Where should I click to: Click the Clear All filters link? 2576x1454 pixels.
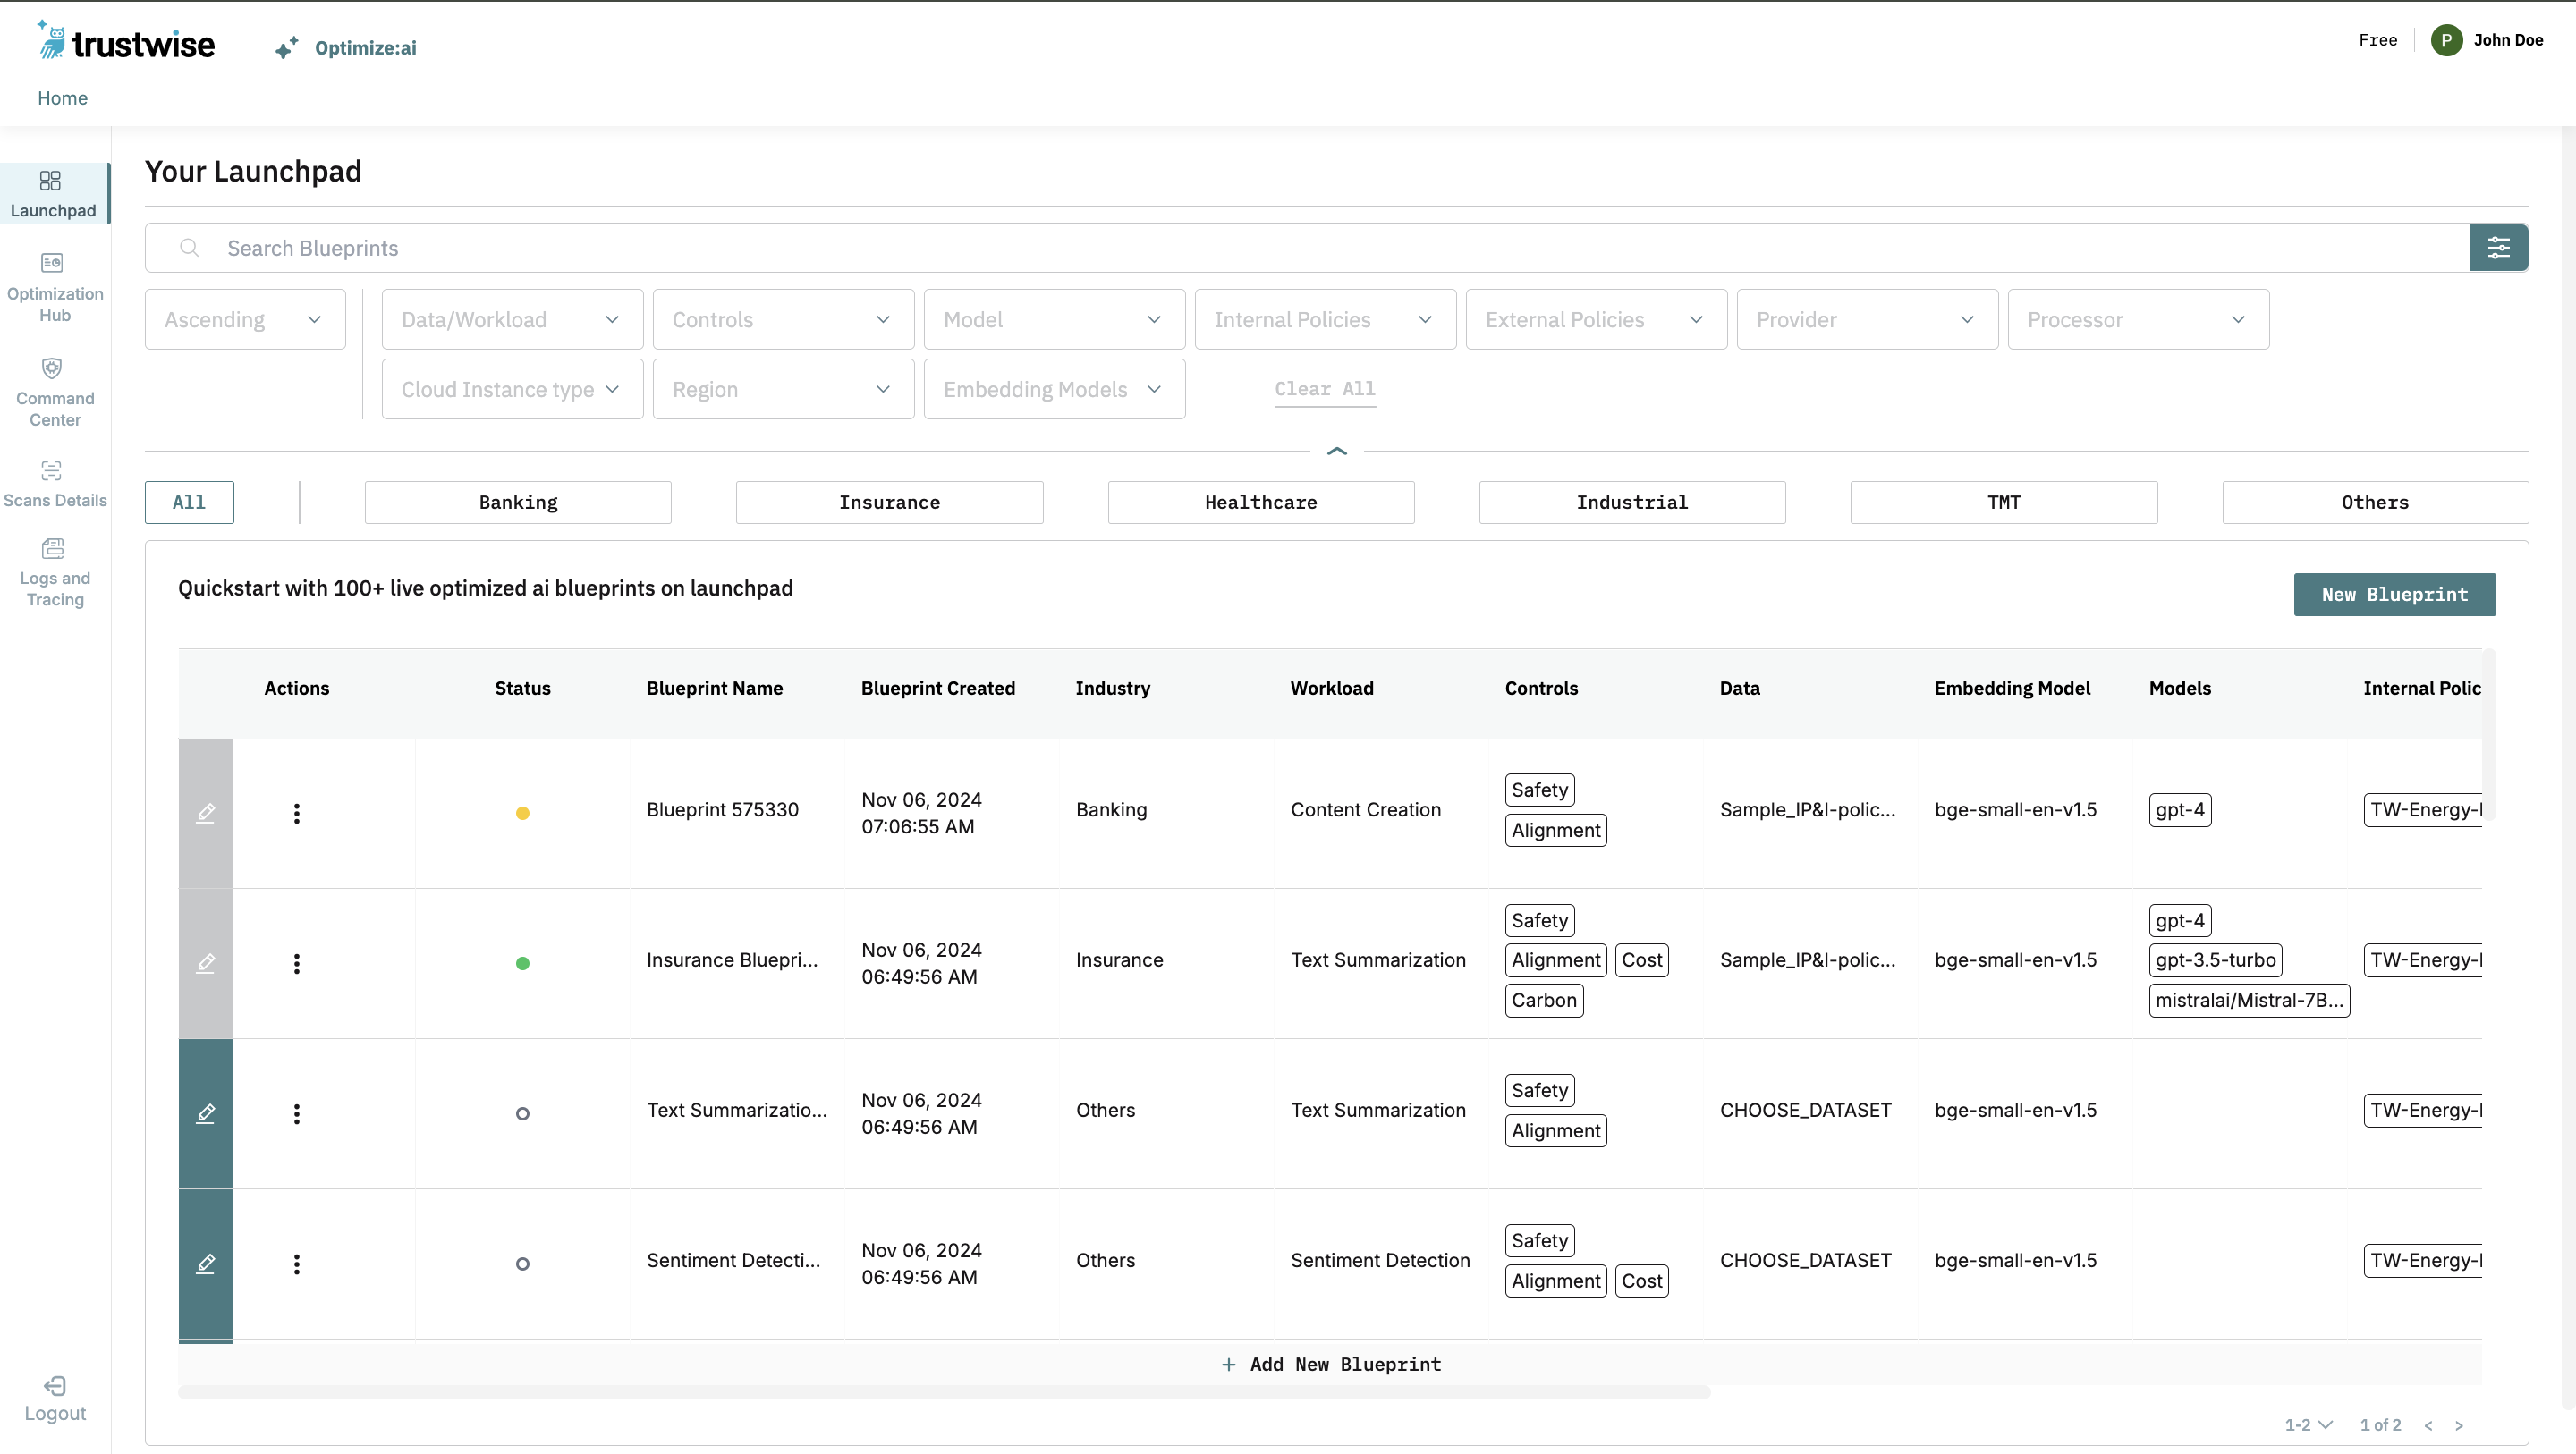point(1324,389)
